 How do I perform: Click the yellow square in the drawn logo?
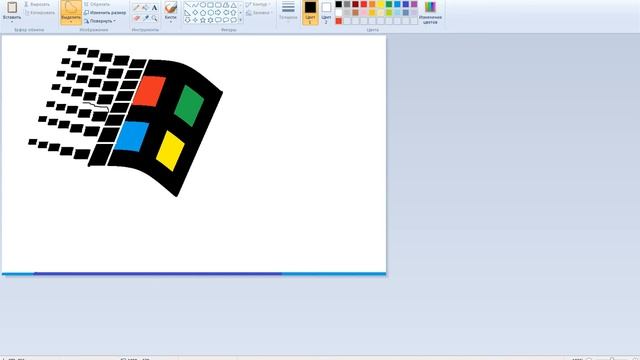pyautogui.click(x=171, y=151)
